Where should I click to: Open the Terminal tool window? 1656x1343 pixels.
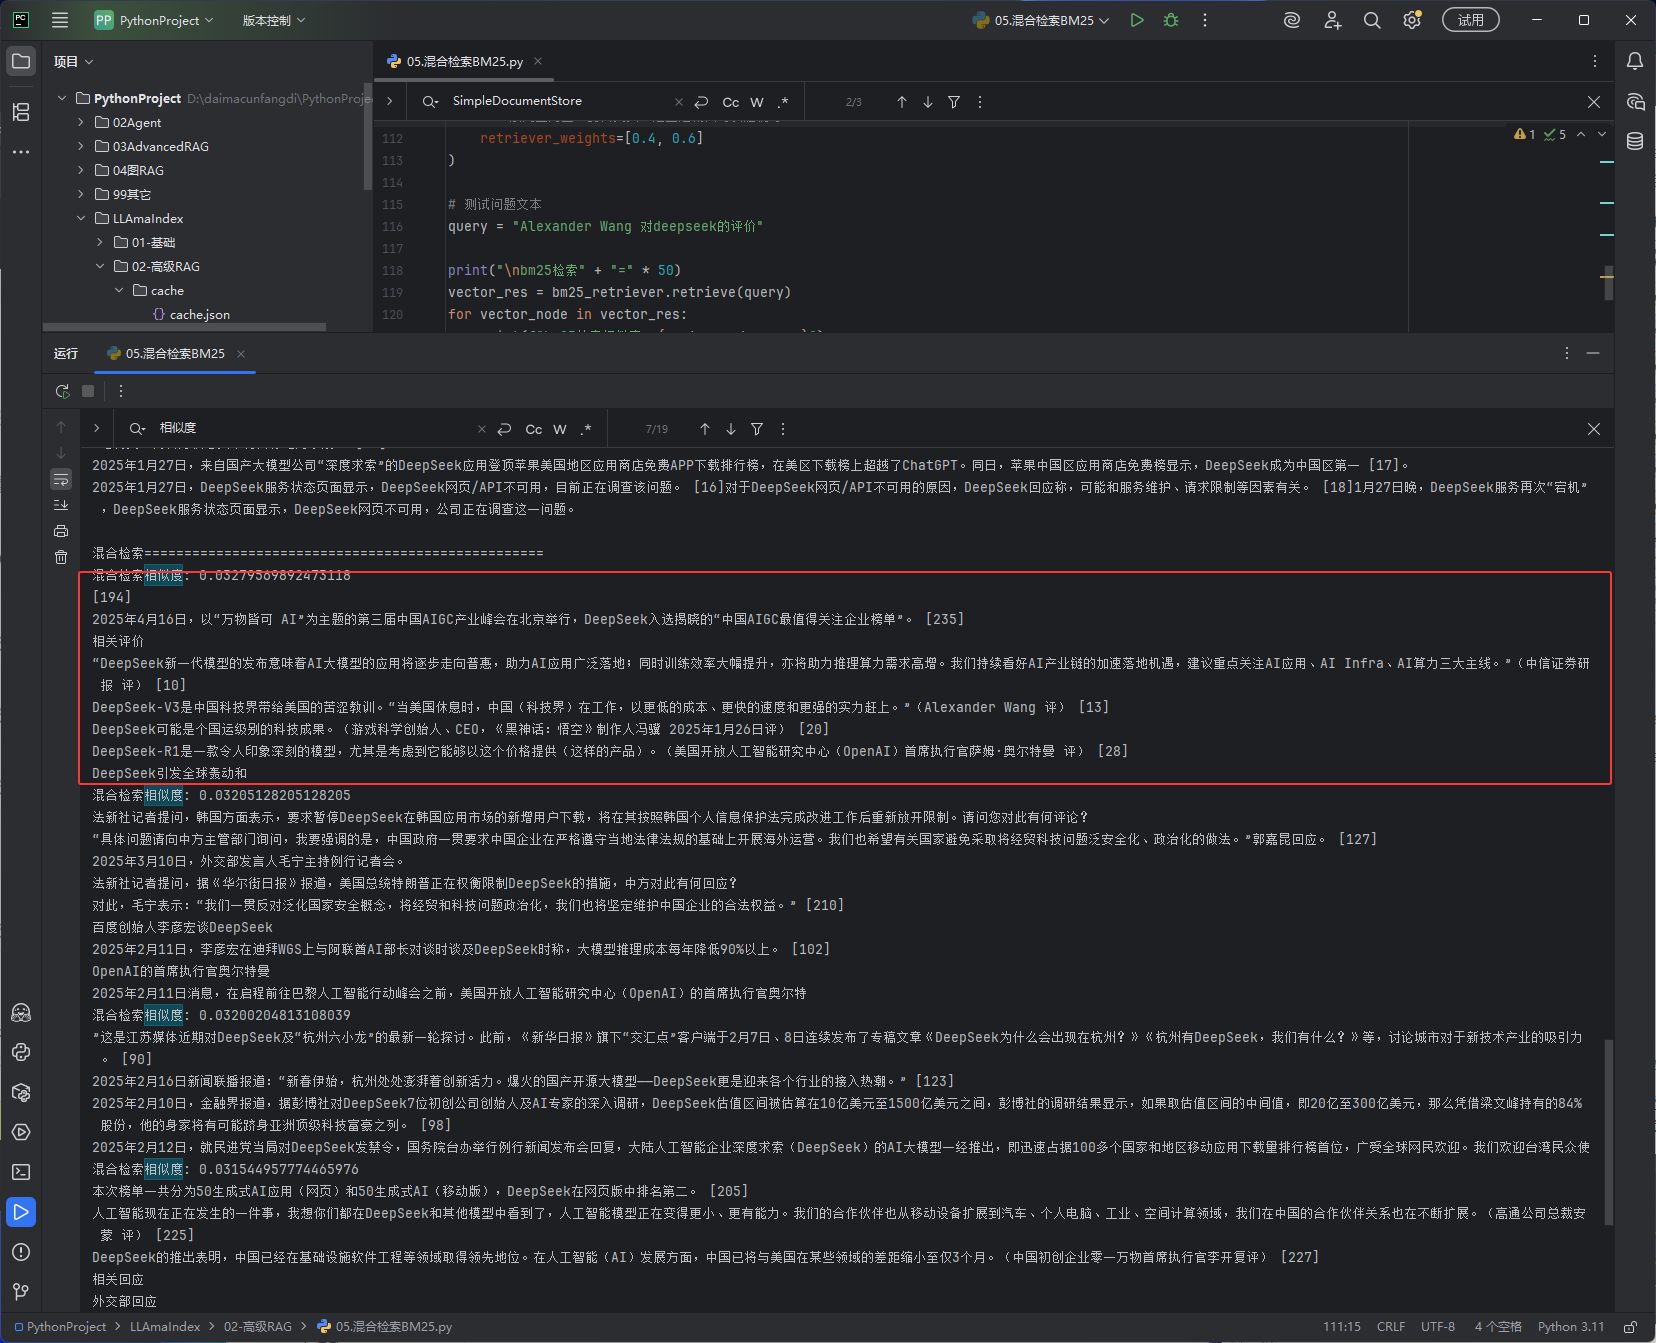point(21,1172)
